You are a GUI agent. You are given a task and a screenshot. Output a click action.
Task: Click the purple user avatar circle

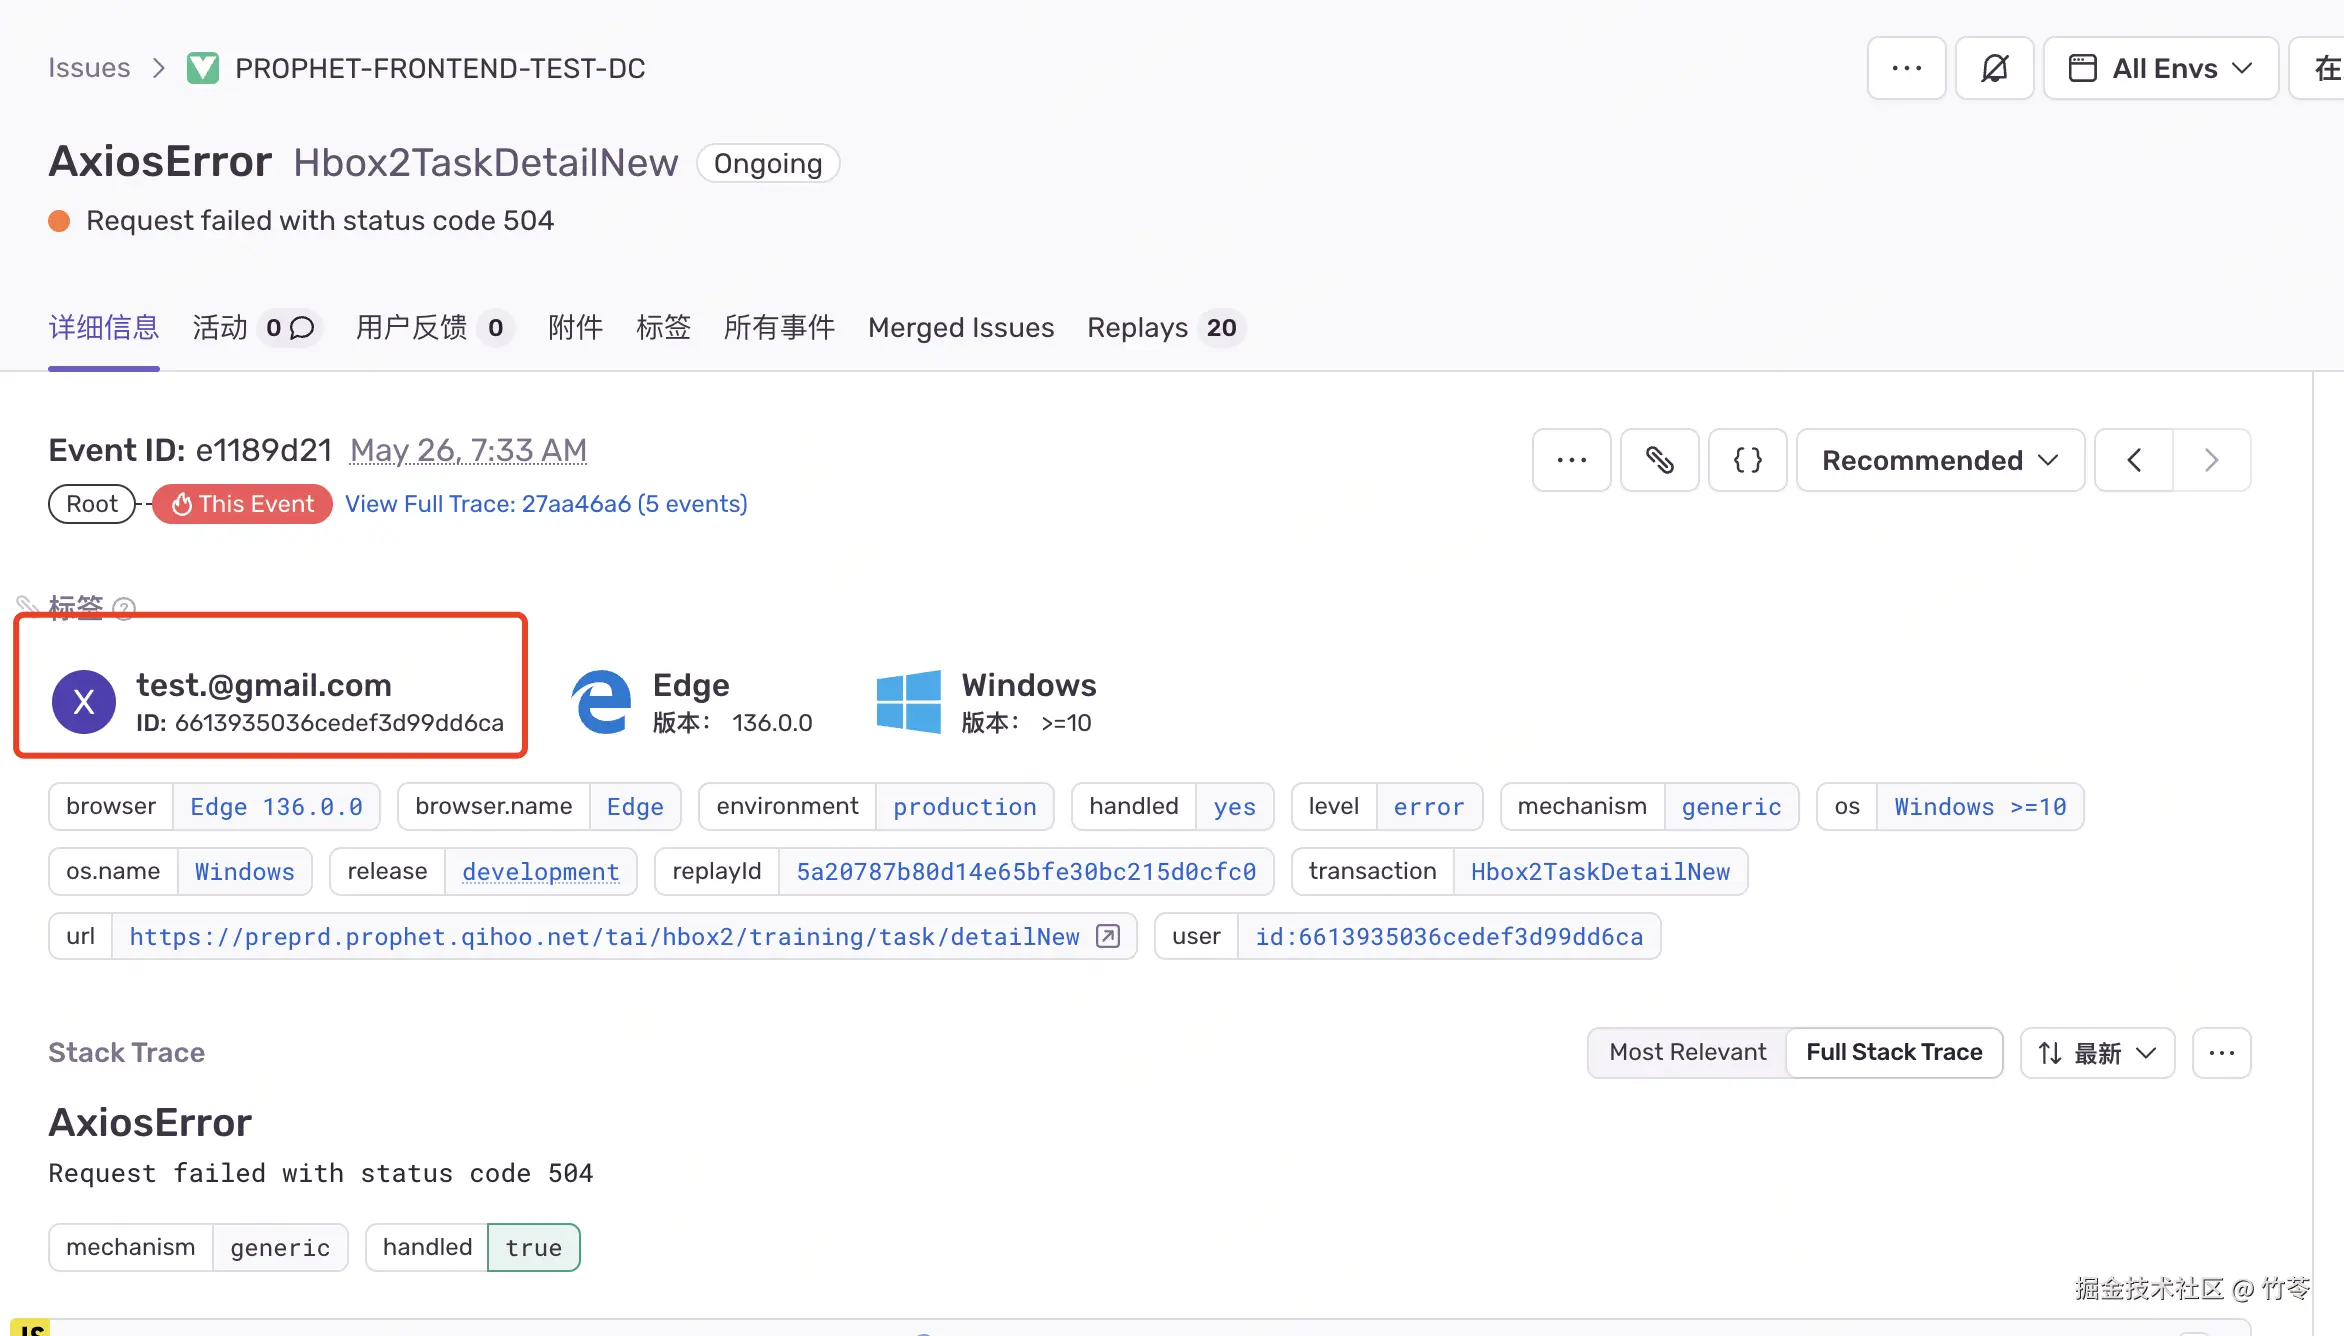pos(84,702)
